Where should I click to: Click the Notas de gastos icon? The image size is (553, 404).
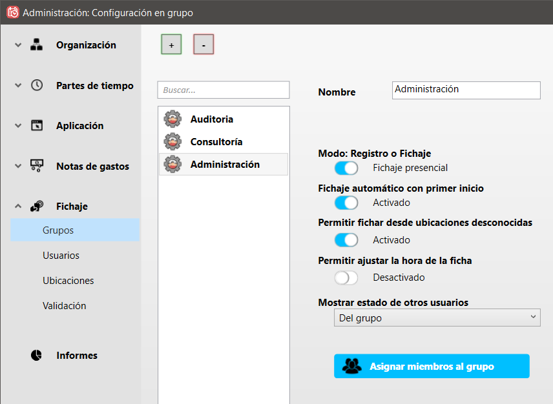[37, 165]
